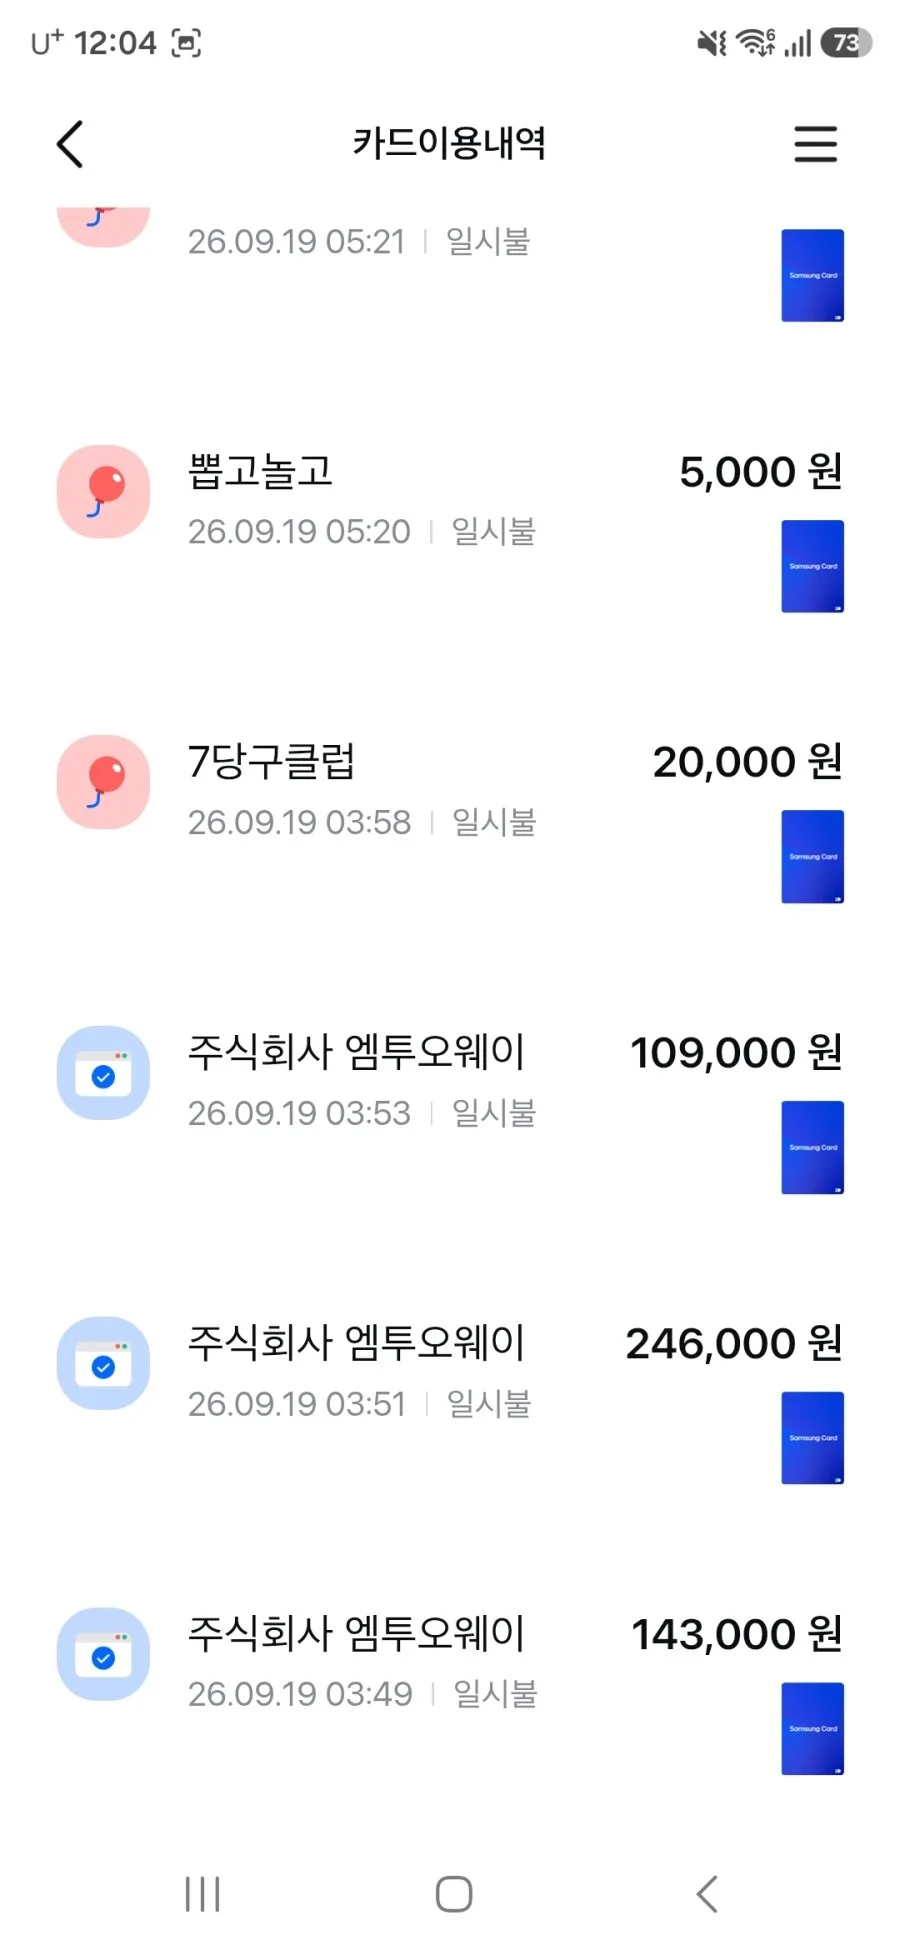Open the 7당구클럽 transaction details

tap(450, 818)
